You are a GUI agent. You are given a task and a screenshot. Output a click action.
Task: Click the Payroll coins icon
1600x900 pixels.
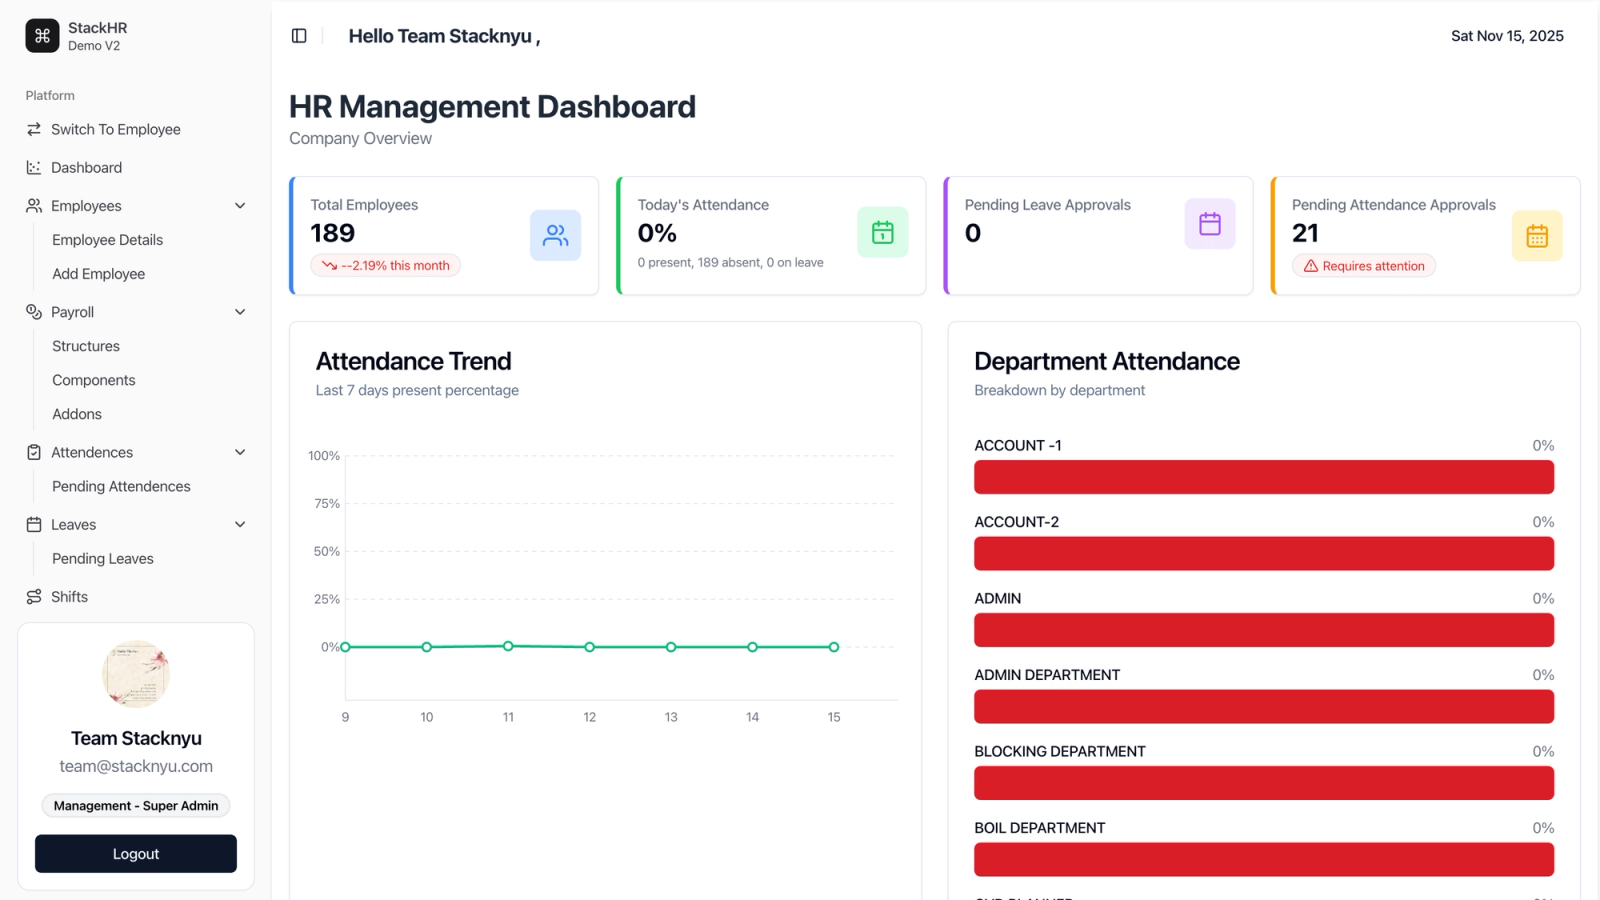34,312
